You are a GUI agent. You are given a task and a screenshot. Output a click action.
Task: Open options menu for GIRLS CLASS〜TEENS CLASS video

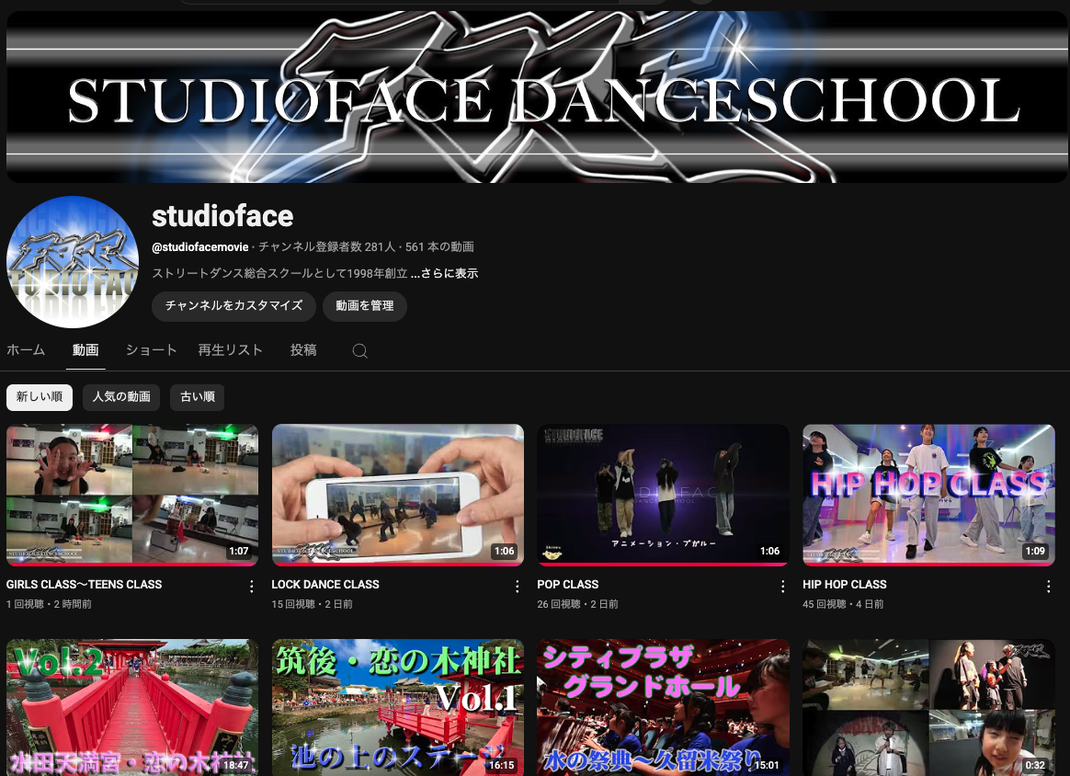point(251,586)
